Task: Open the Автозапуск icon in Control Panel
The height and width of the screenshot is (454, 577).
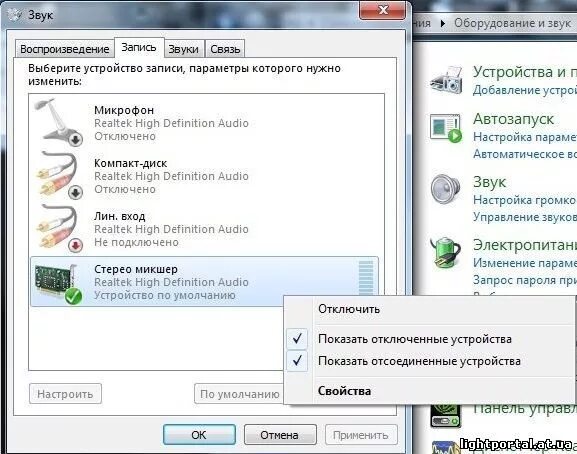Action: pos(446,128)
